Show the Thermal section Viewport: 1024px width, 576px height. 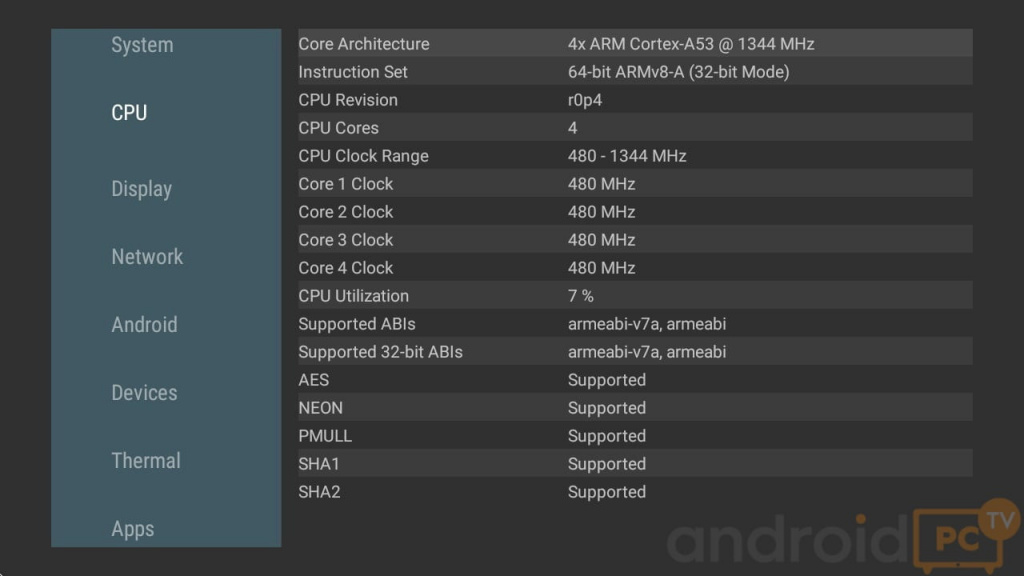(x=146, y=461)
